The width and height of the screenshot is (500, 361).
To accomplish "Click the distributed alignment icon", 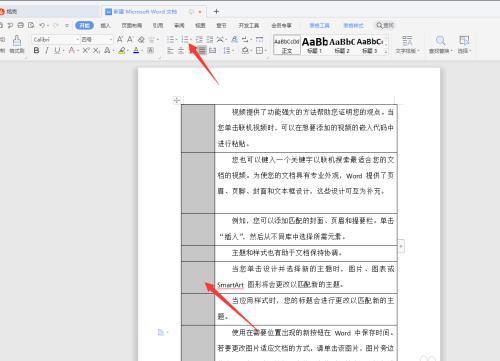I will pyautogui.click(x=213, y=51).
